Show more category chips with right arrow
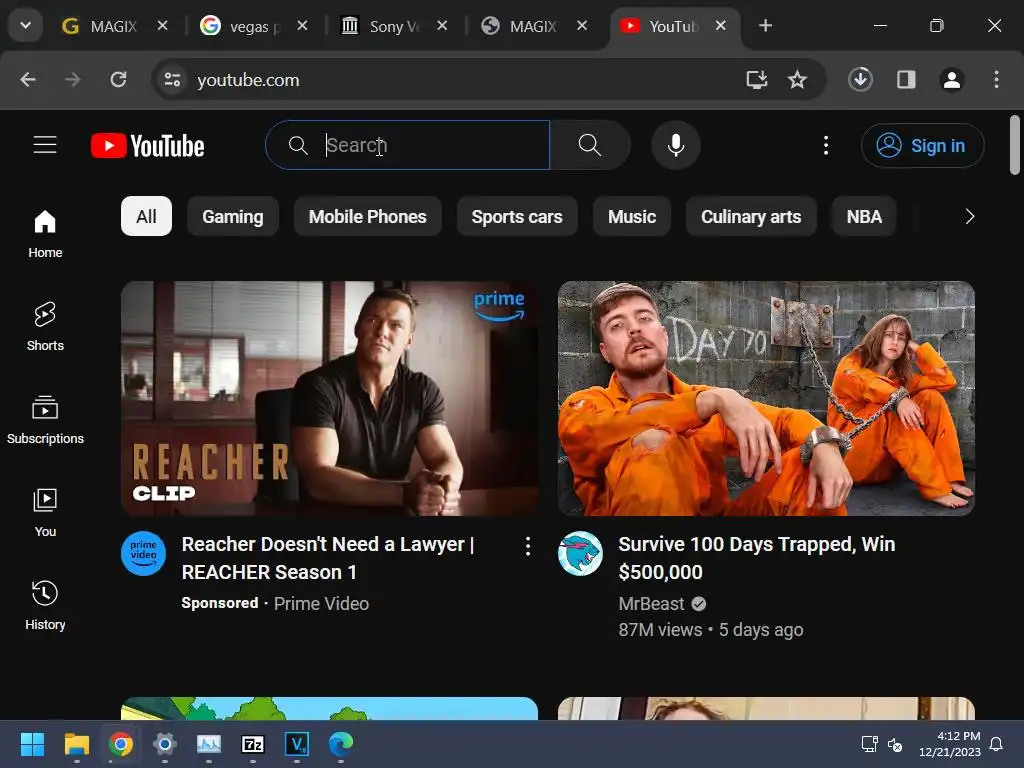 coord(969,216)
